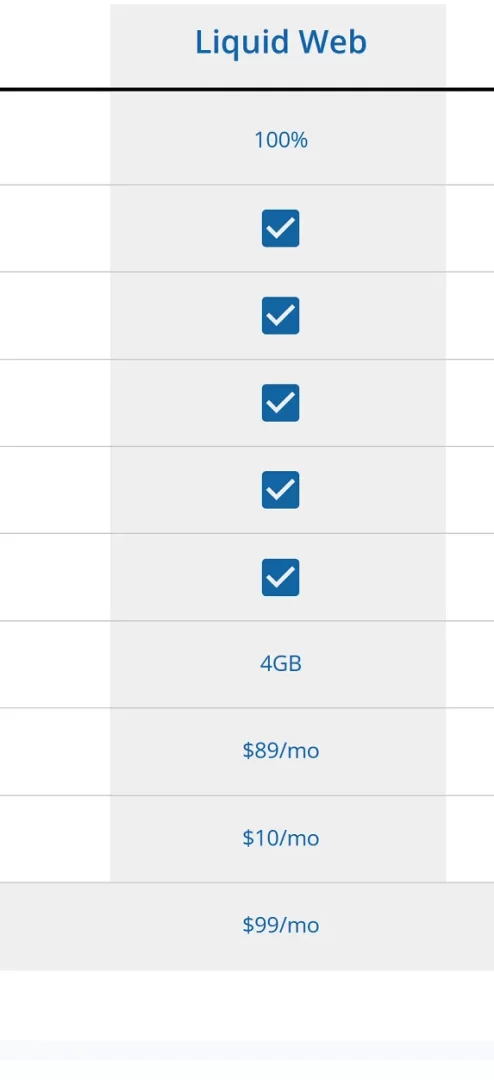The image size is (494, 1080).
Task: Select the 100% value cell
Action: [x=280, y=141]
